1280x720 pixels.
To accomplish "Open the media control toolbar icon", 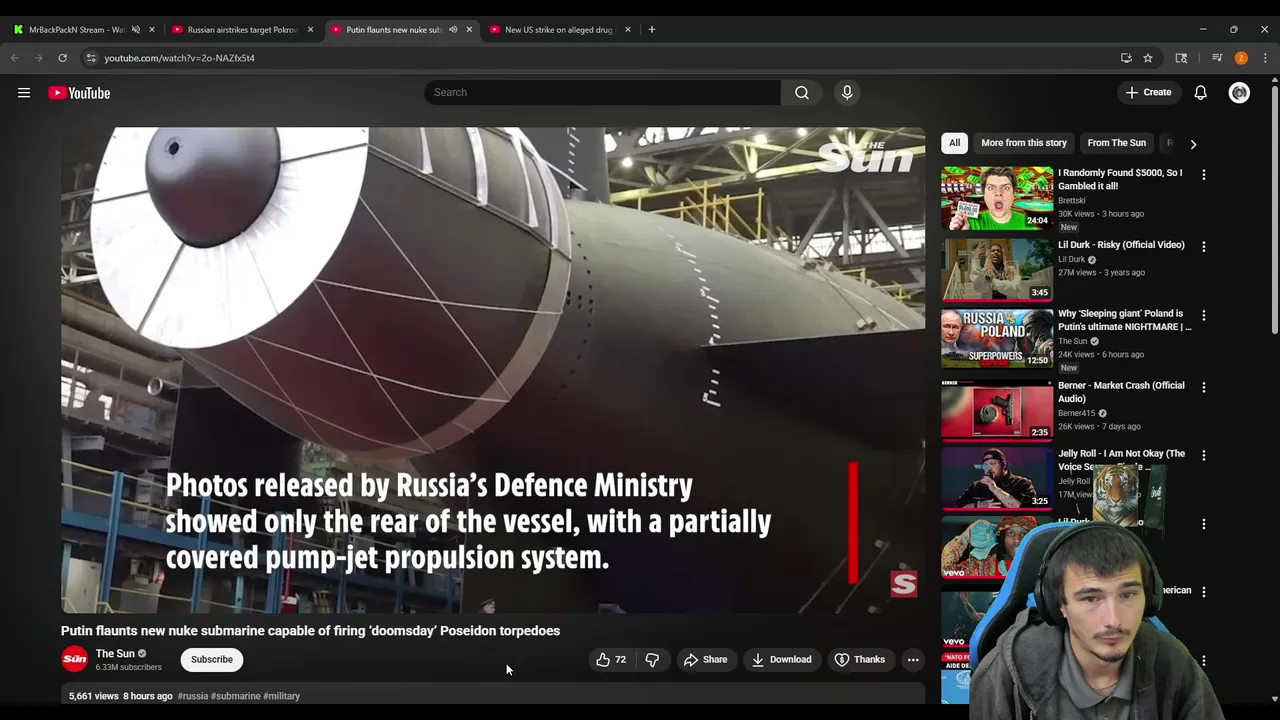I will pos(1217,58).
